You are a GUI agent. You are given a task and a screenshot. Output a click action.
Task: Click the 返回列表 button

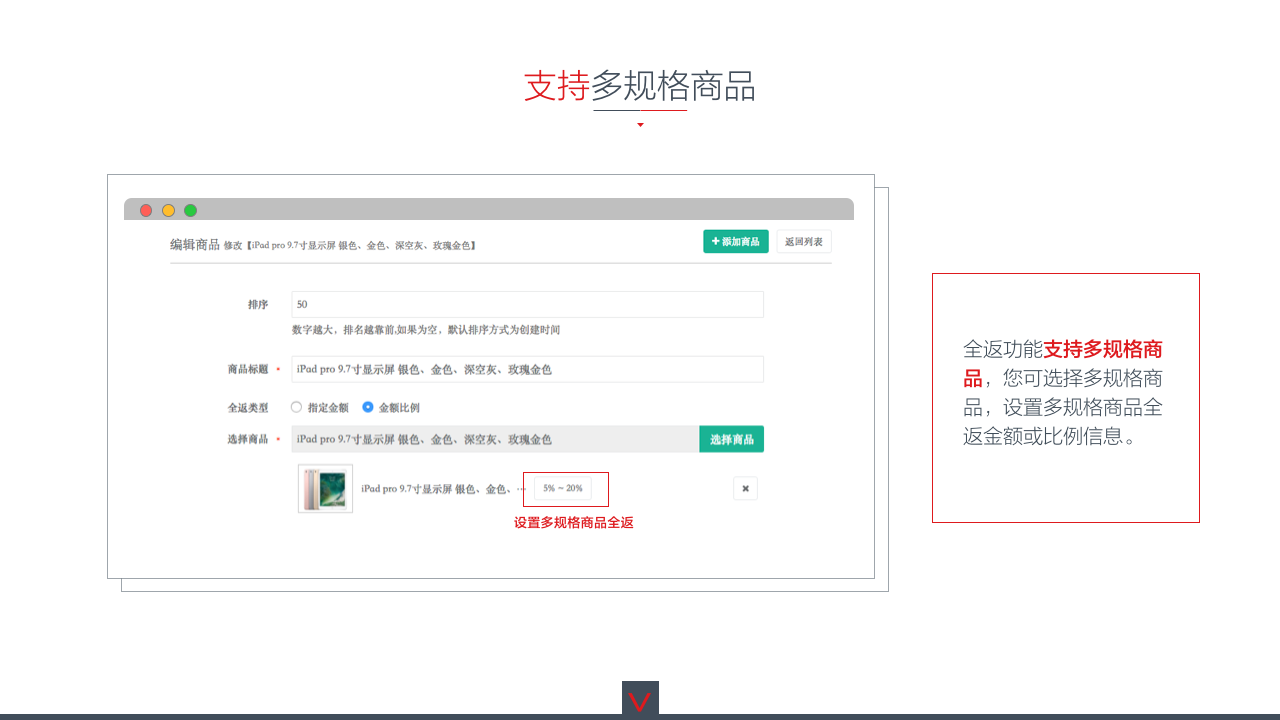803,241
